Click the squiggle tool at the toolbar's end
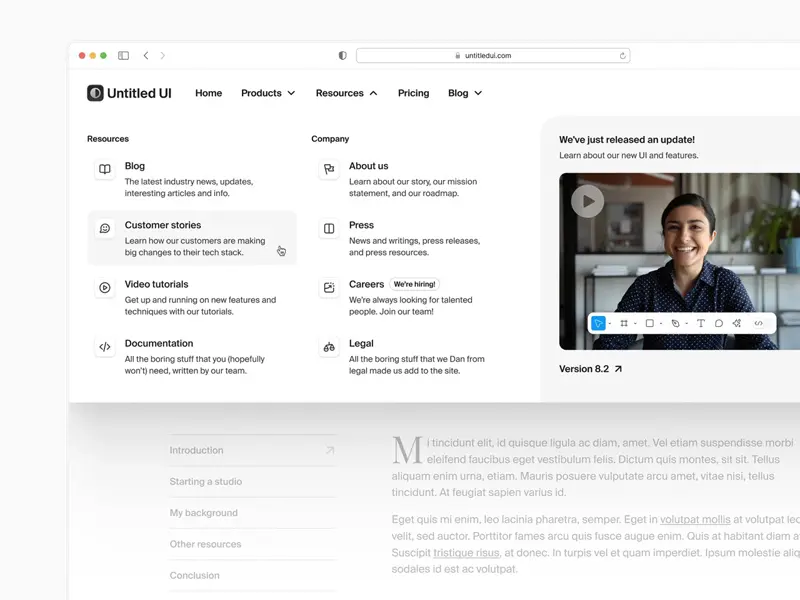The width and height of the screenshot is (800, 600). [x=758, y=323]
